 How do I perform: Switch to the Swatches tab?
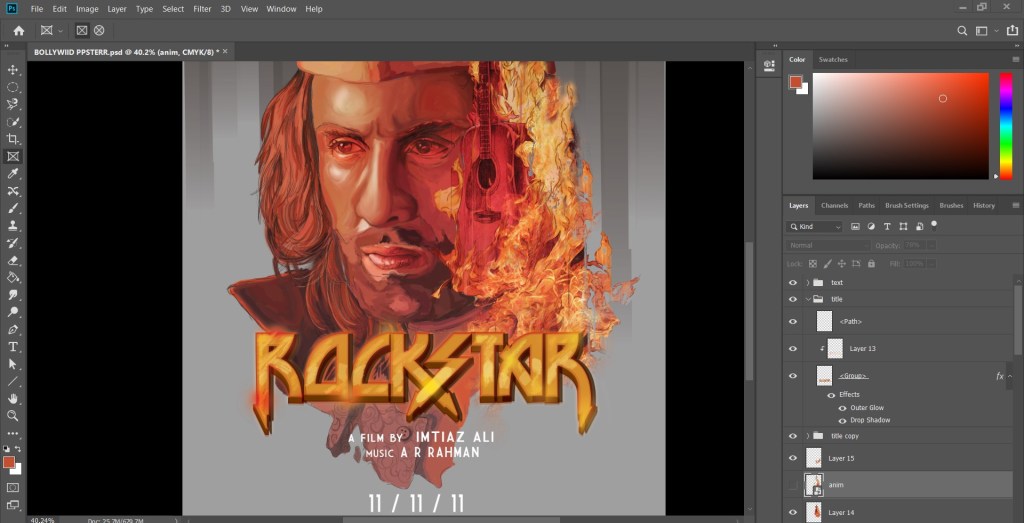pos(833,60)
